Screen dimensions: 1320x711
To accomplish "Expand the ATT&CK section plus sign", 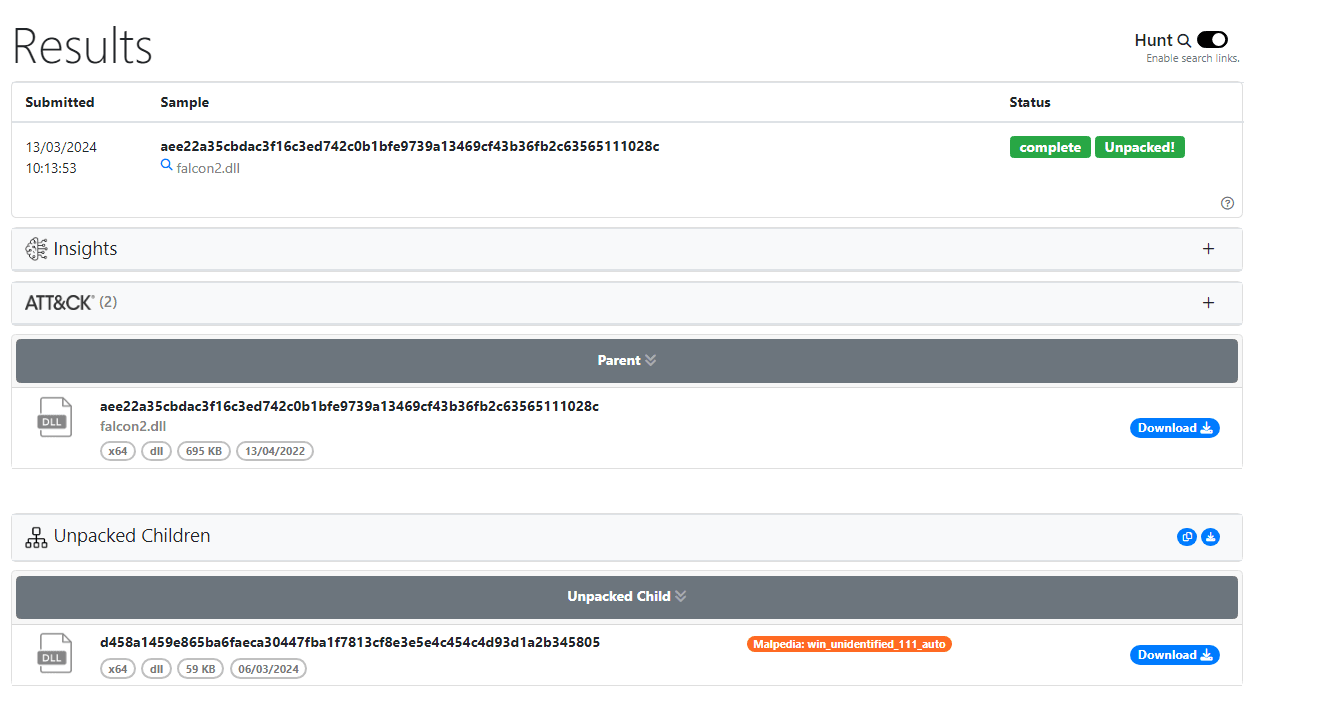I will [1208, 303].
